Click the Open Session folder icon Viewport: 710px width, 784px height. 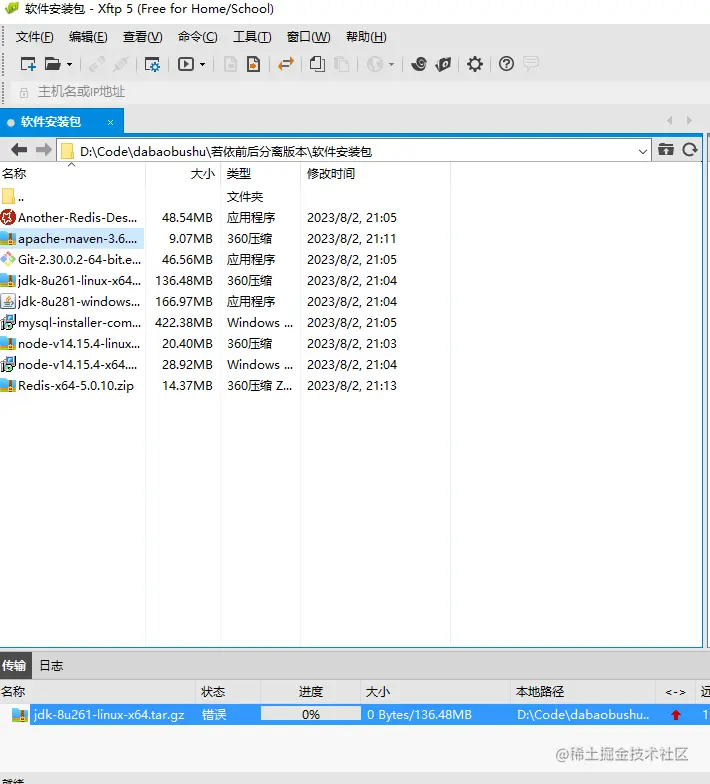[52, 64]
